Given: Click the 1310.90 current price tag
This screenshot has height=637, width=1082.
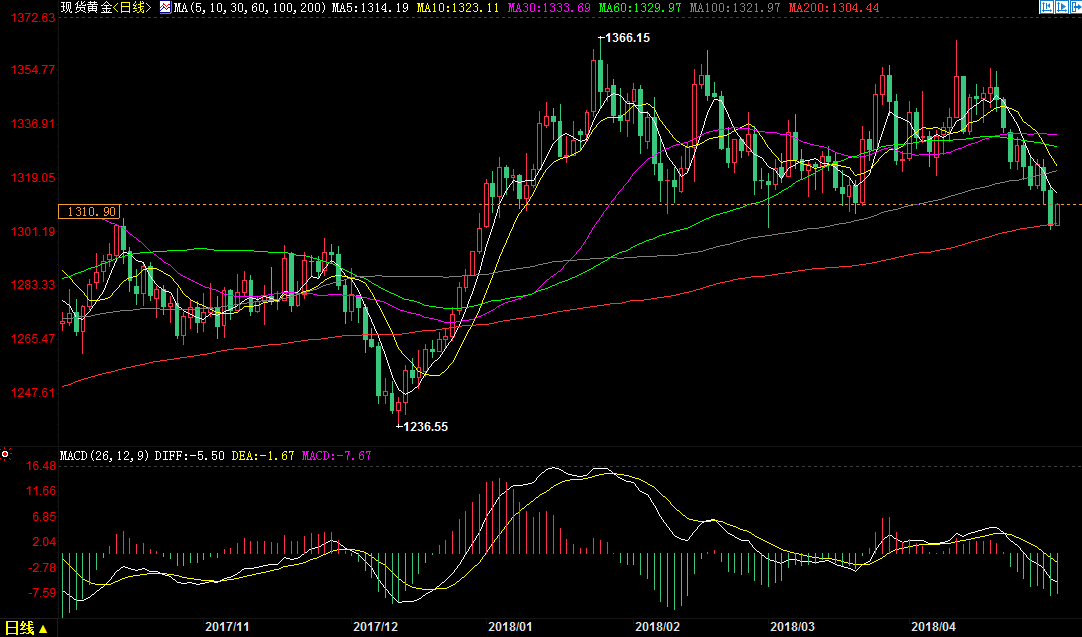Looking at the screenshot, I should pos(91,212).
